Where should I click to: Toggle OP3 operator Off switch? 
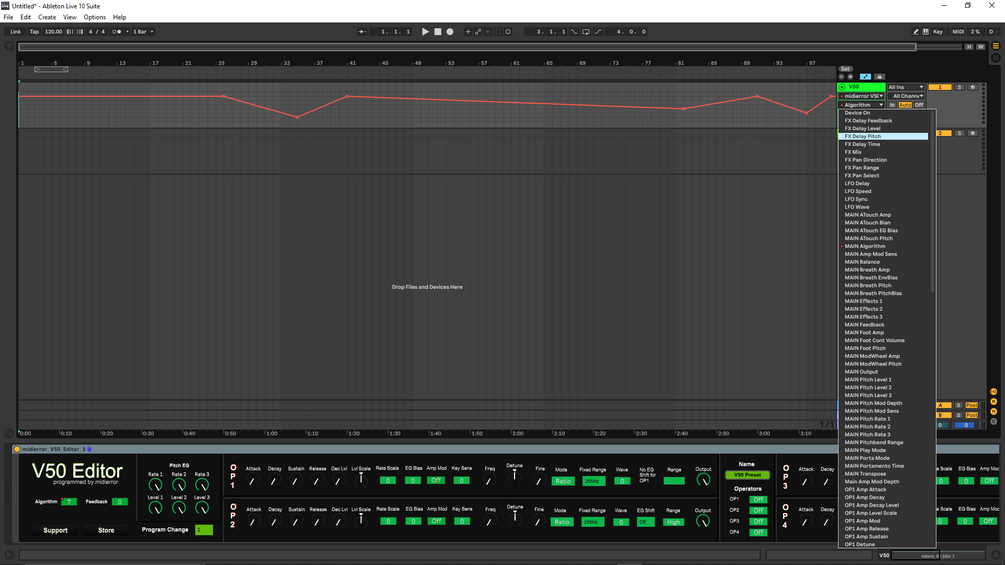coord(758,521)
